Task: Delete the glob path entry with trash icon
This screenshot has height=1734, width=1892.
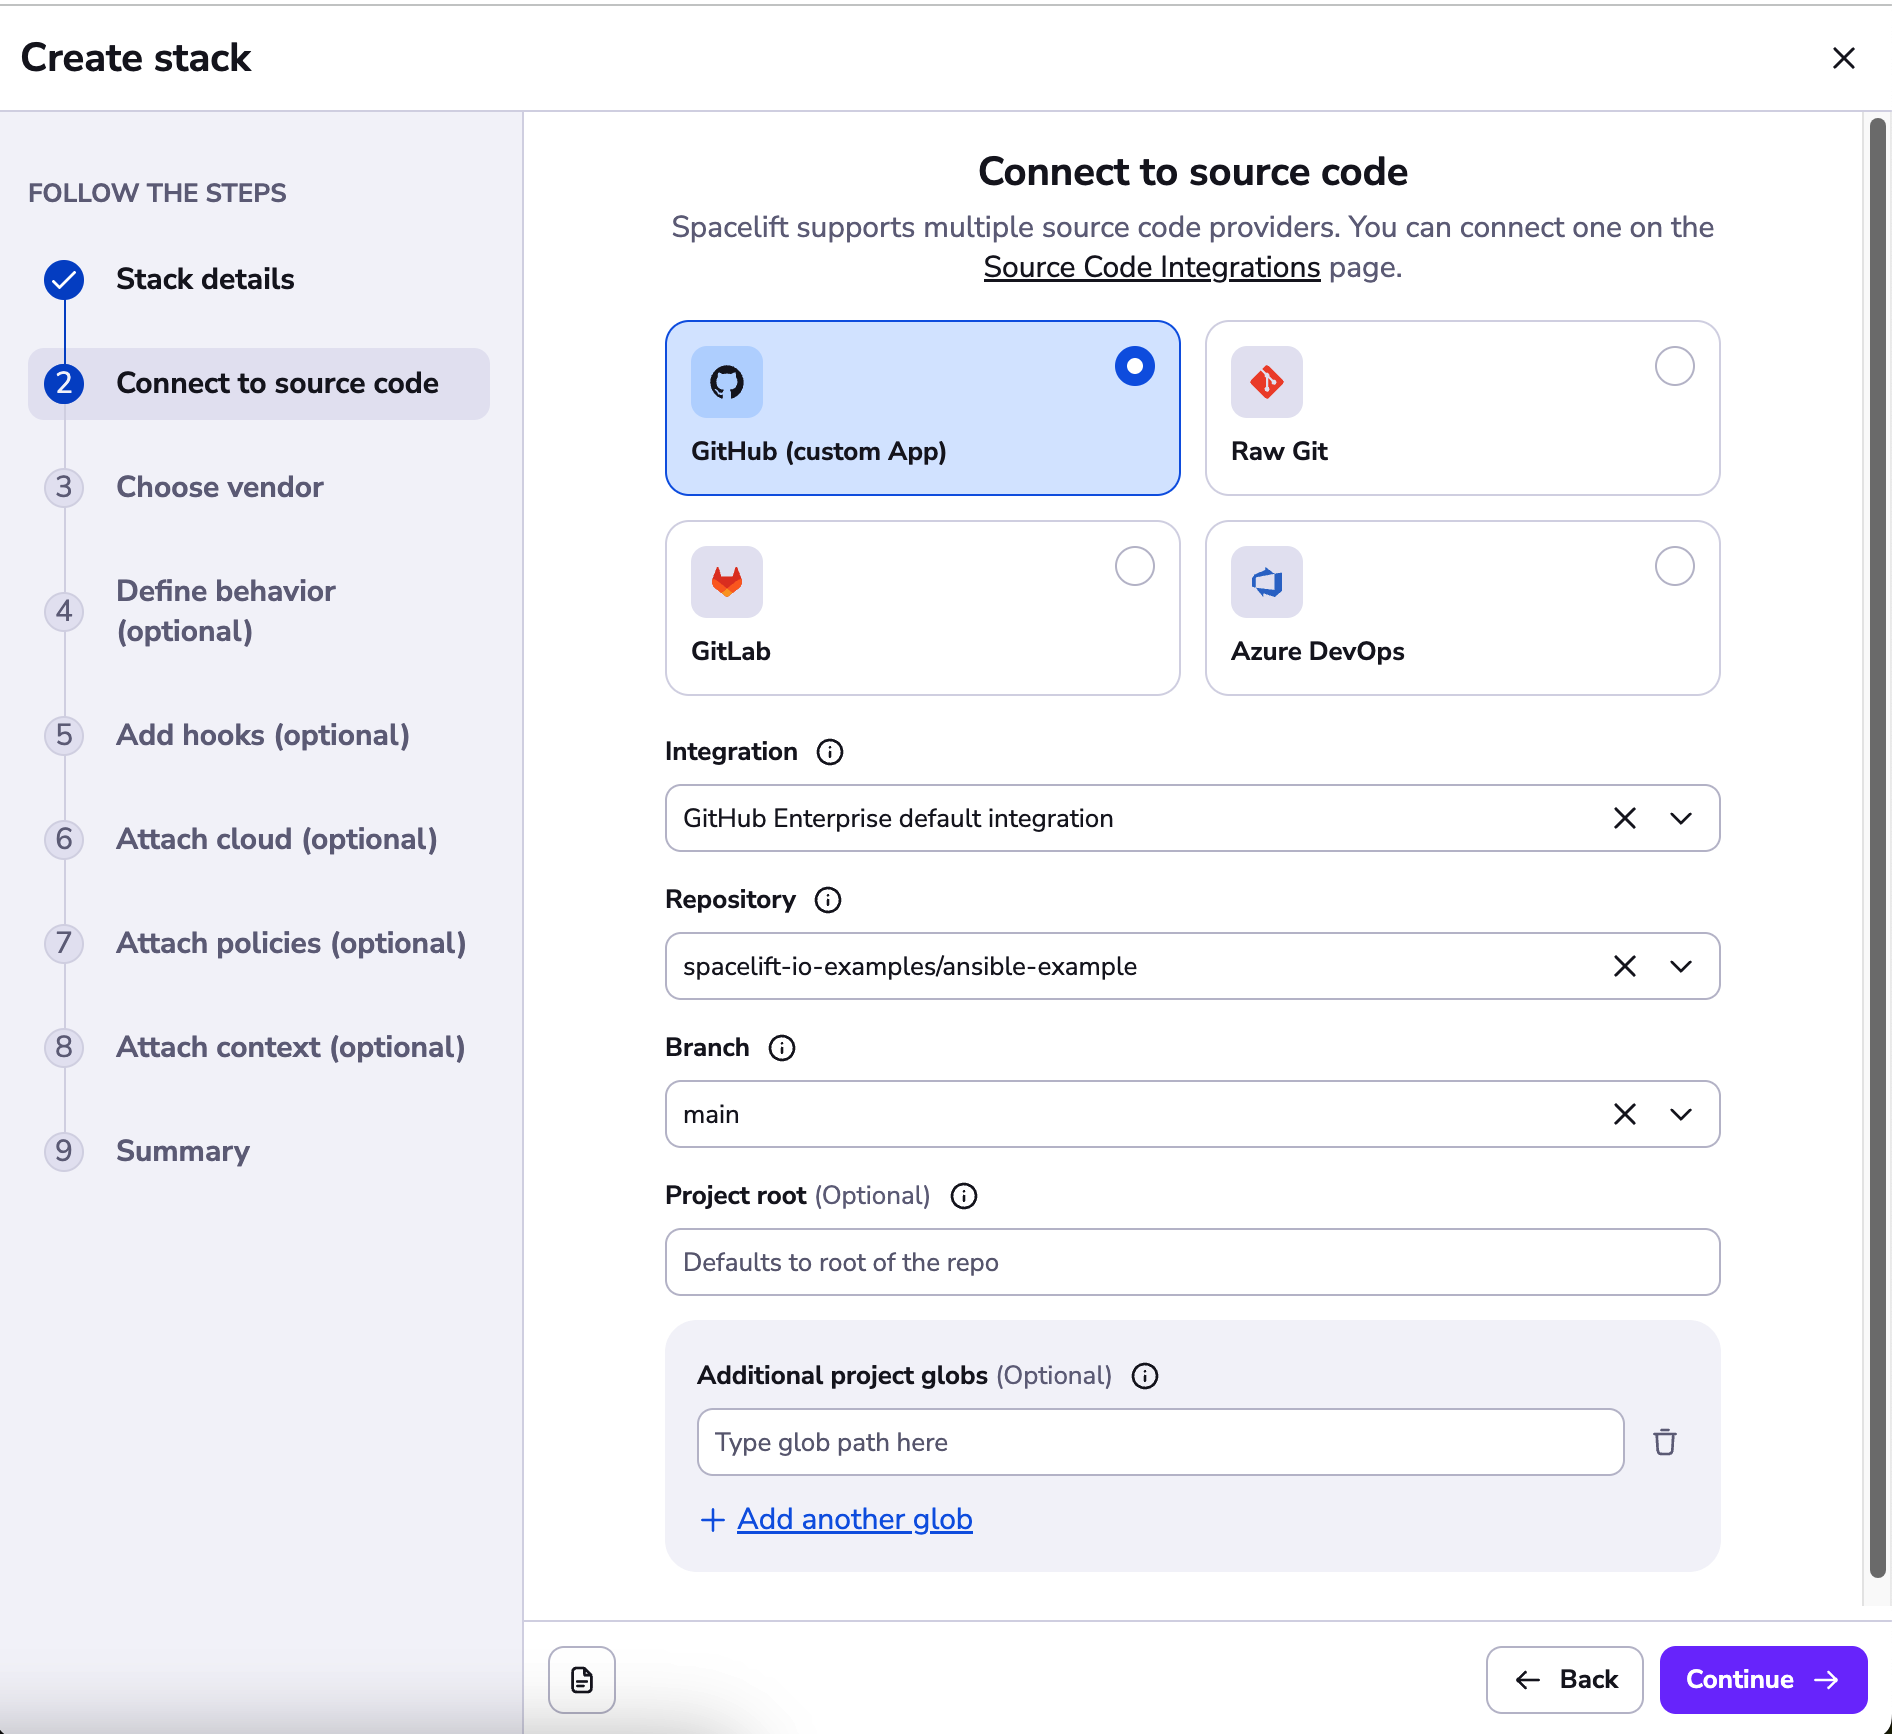Action: [x=1664, y=1441]
